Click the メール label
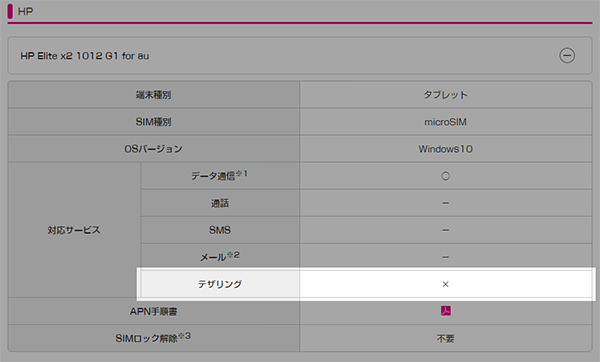600x362 pixels. pyautogui.click(x=220, y=257)
